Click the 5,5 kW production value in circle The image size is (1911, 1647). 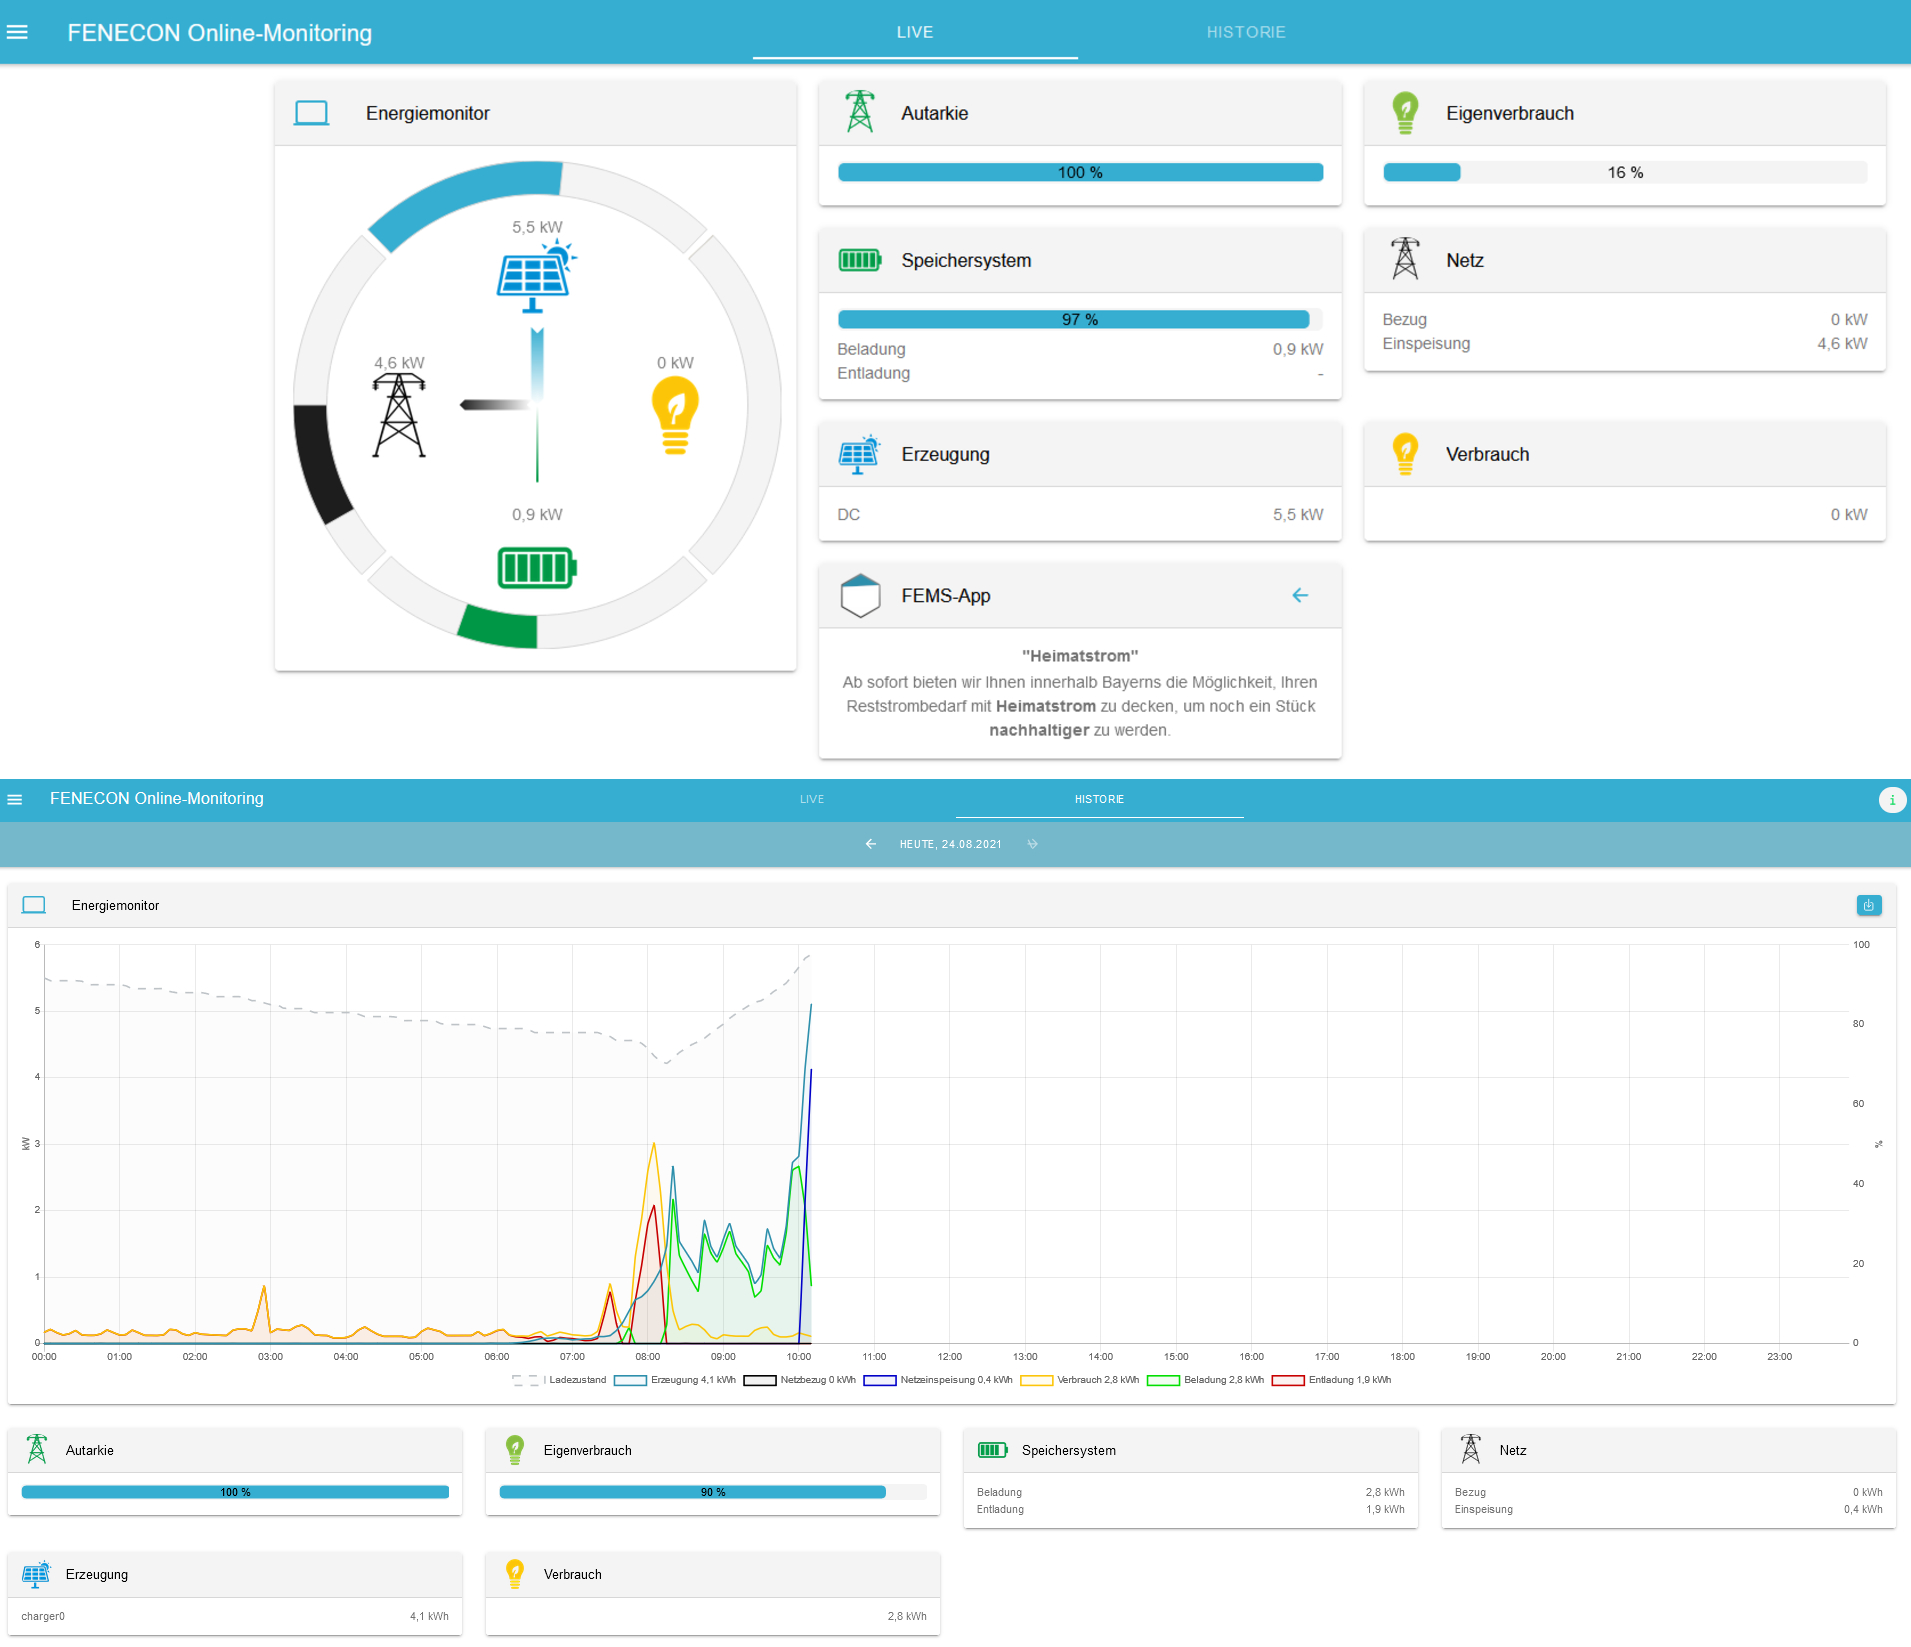click(537, 227)
